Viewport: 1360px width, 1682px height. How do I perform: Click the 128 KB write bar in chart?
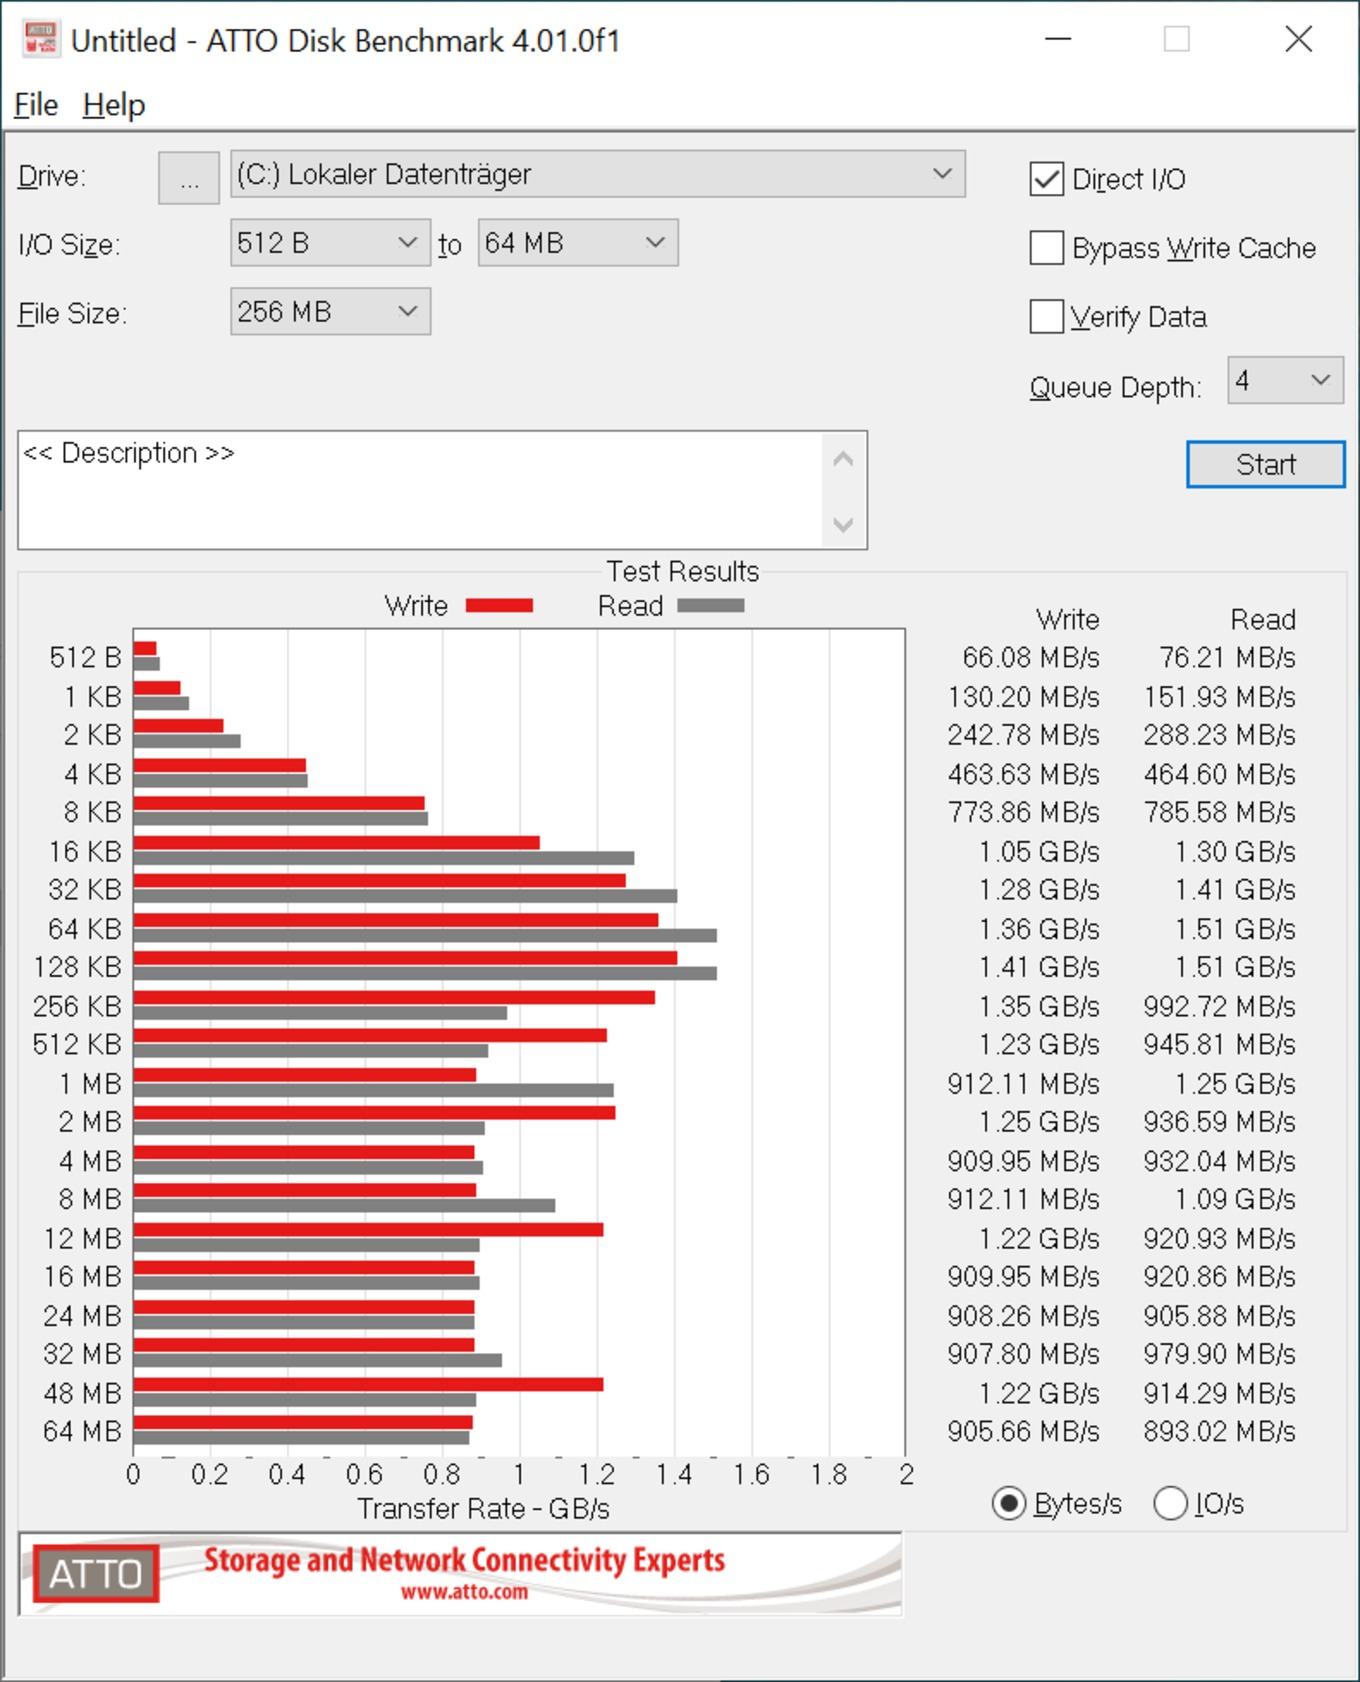[405, 958]
